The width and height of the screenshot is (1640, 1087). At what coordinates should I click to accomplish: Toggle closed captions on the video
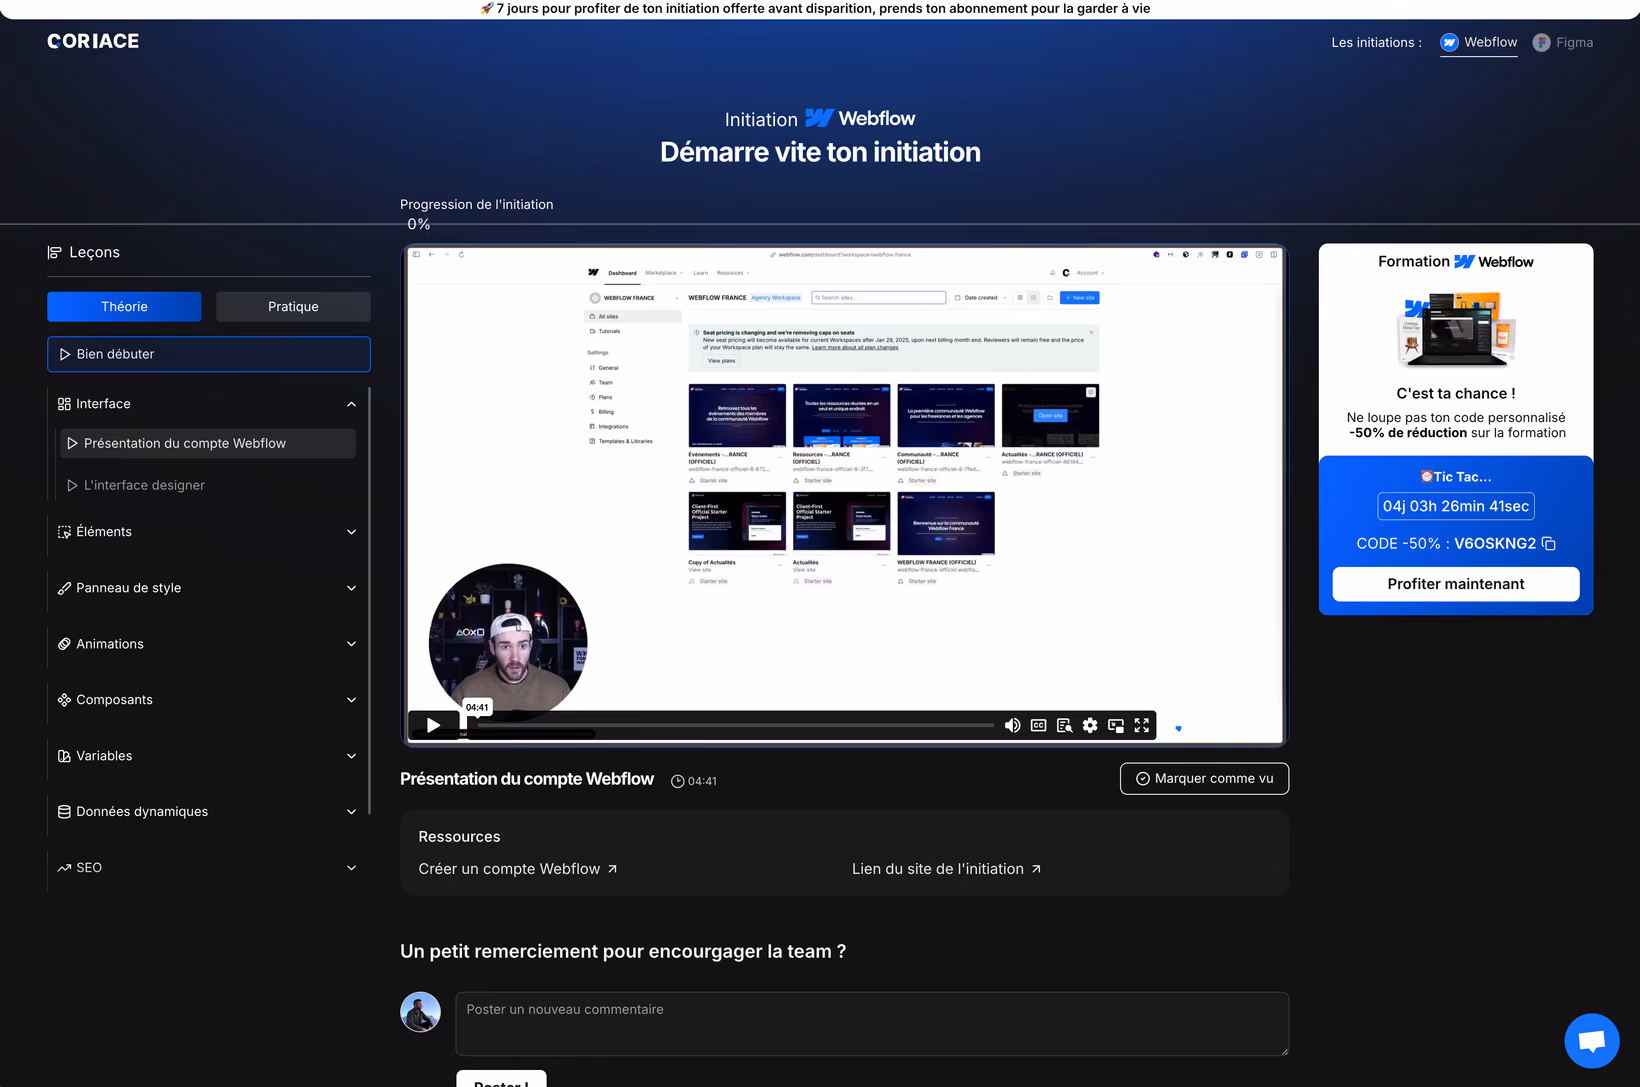point(1038,725)
